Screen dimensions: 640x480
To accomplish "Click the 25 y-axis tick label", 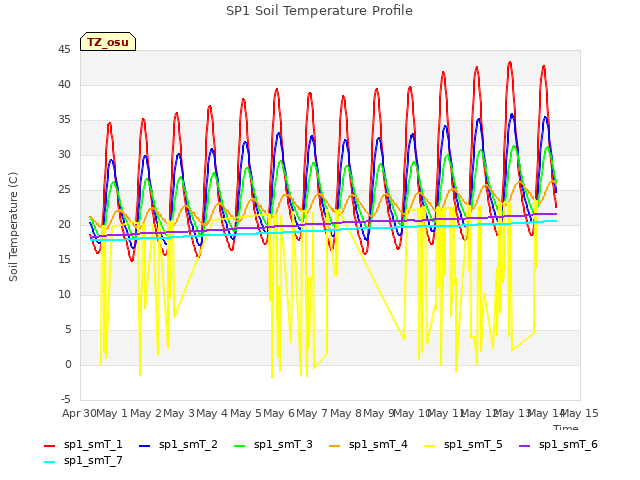I will click(64, 190).
